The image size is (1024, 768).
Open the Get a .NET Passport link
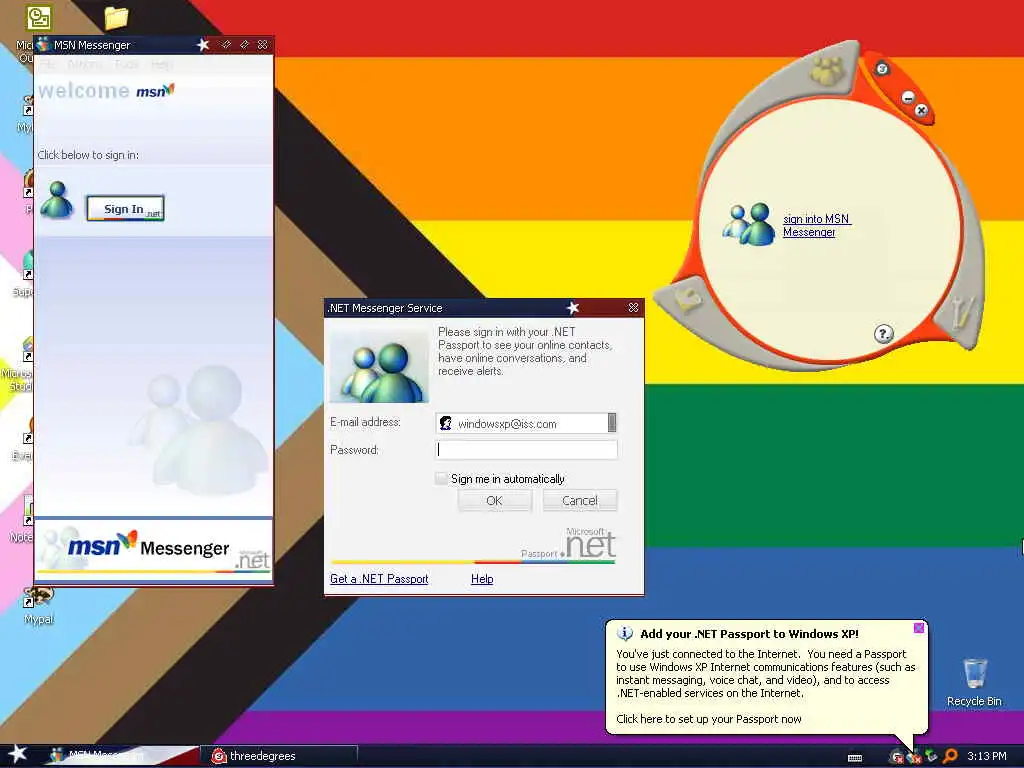(379, 579)
